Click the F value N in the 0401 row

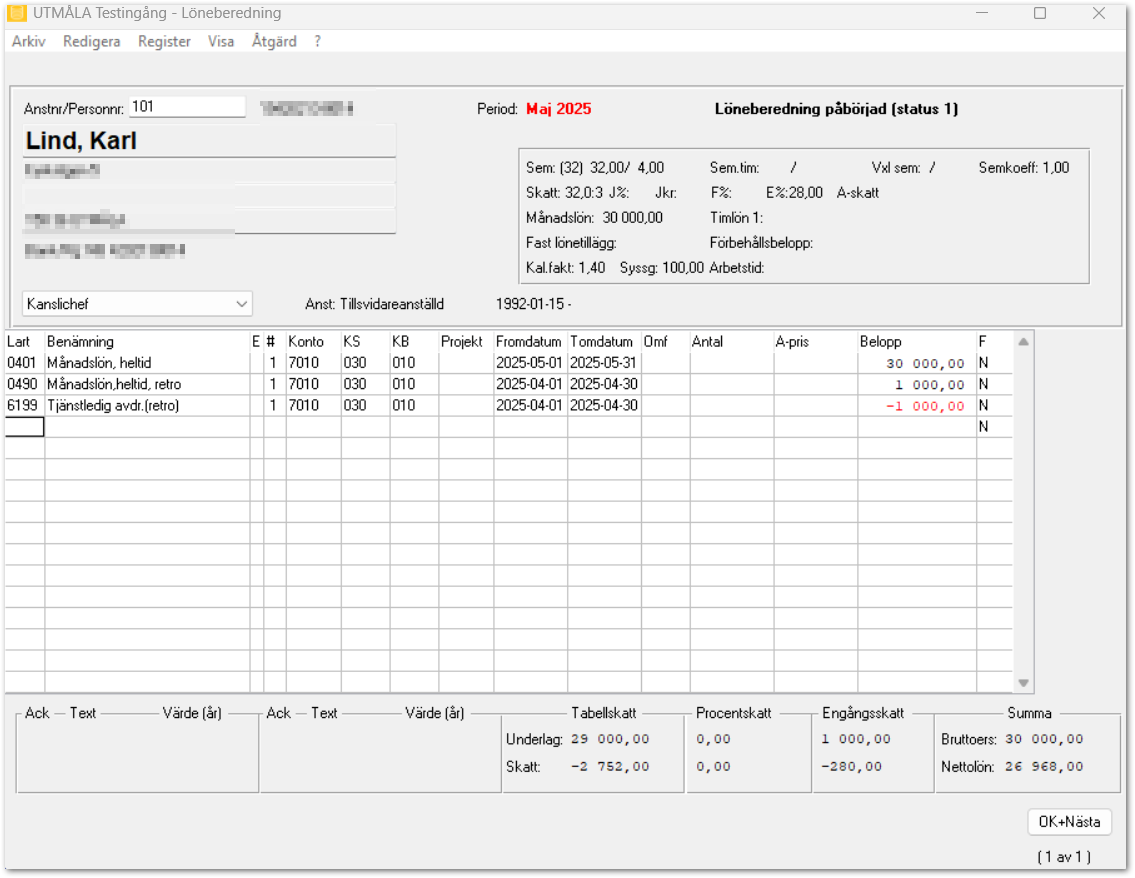tap(983, 363)
